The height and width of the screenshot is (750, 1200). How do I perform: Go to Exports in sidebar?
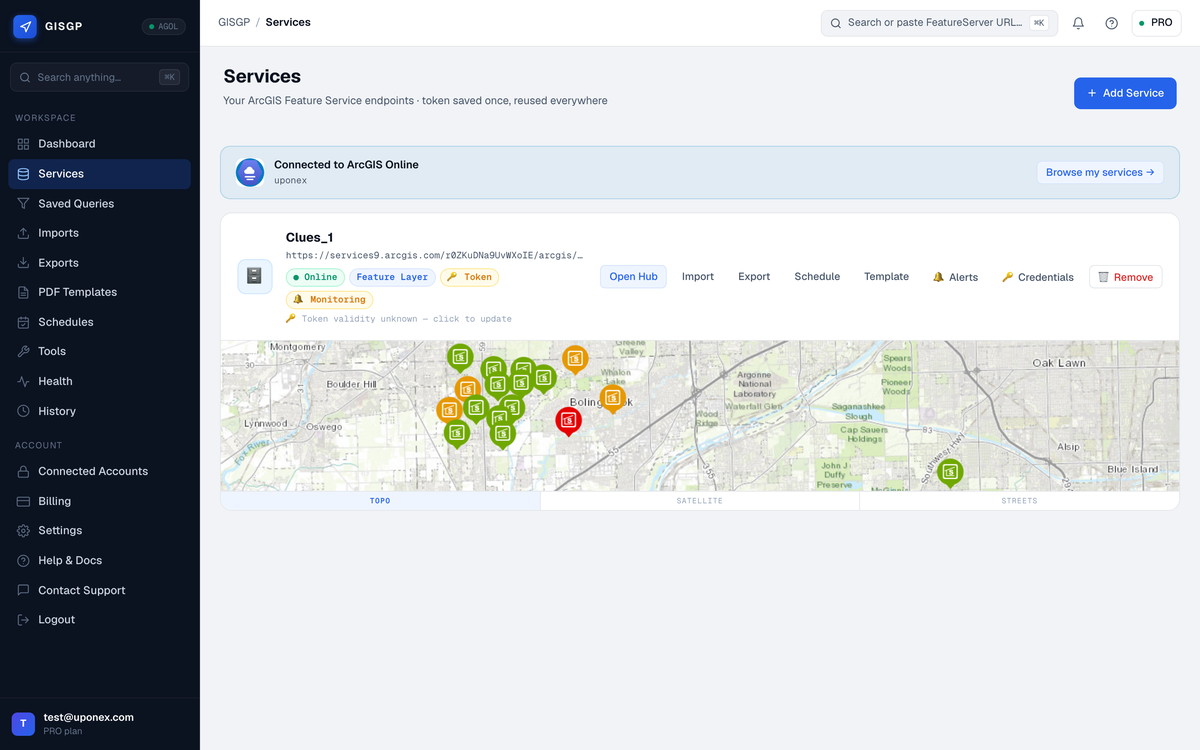[99, 263]
